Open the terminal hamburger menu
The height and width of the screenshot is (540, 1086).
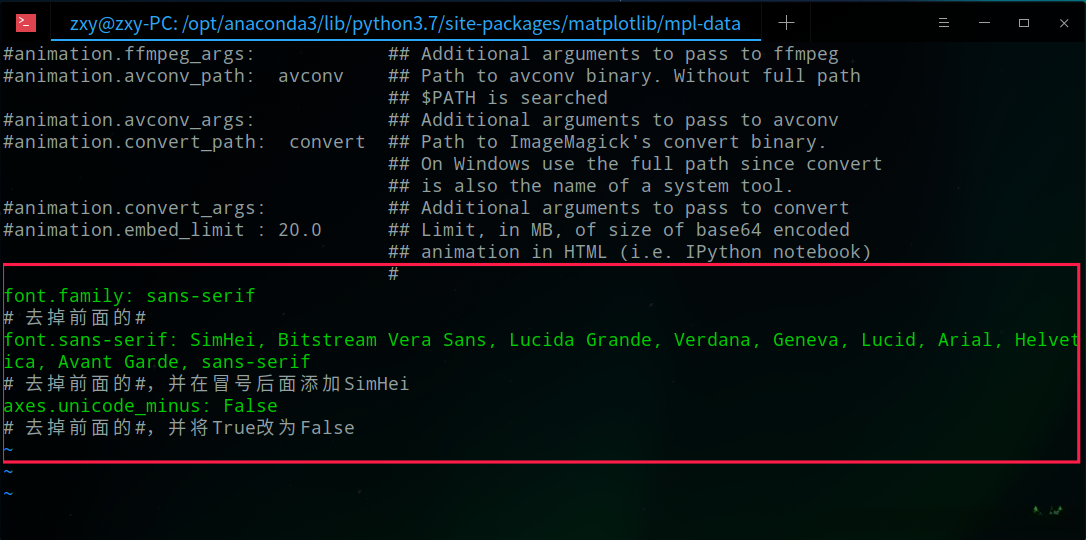pos(944,22)
